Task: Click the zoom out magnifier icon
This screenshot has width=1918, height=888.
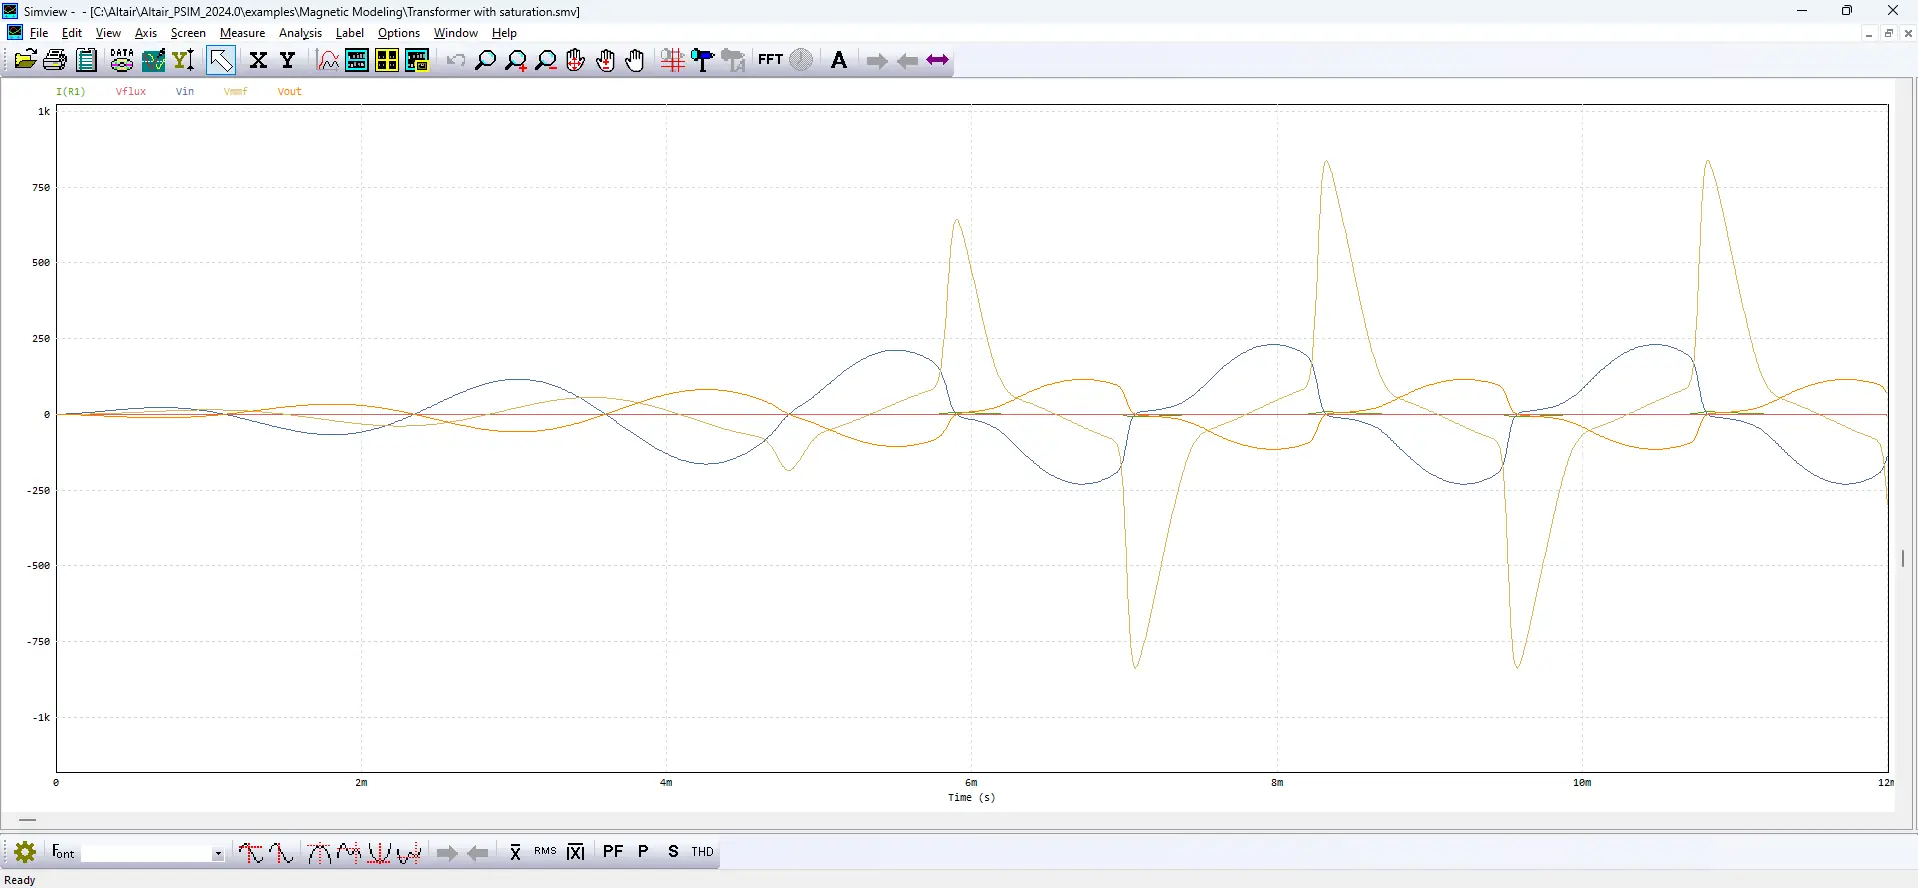Action: tap(546, 60)
